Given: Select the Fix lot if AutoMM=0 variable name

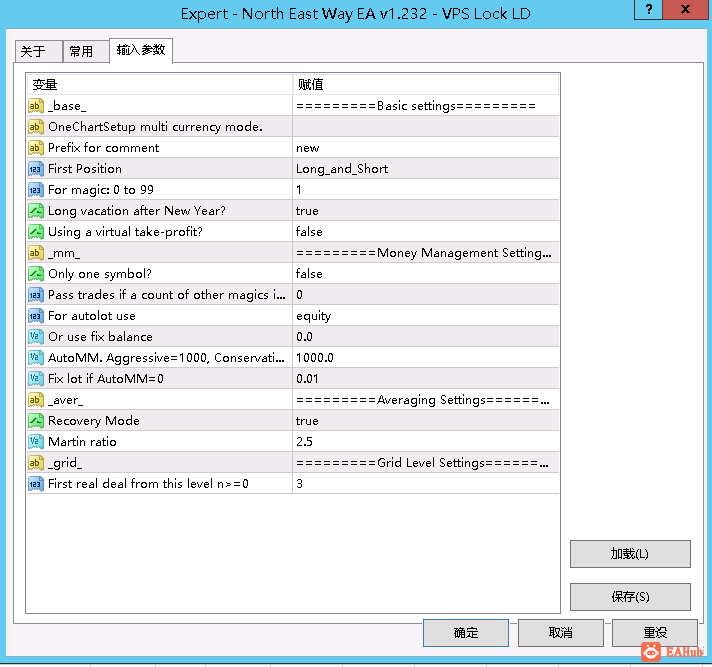Looking at the screenshot, I should pyautogui.click(x=106, y=379).
